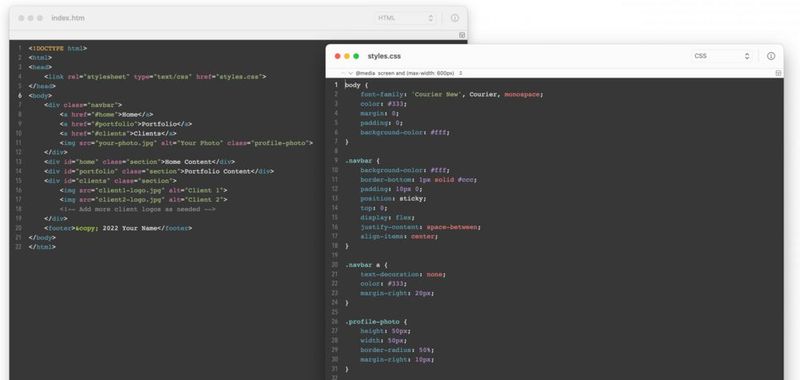
Task: Click the <!DOCTYPE html> line in index.htm
Action: tap(58, 48)
